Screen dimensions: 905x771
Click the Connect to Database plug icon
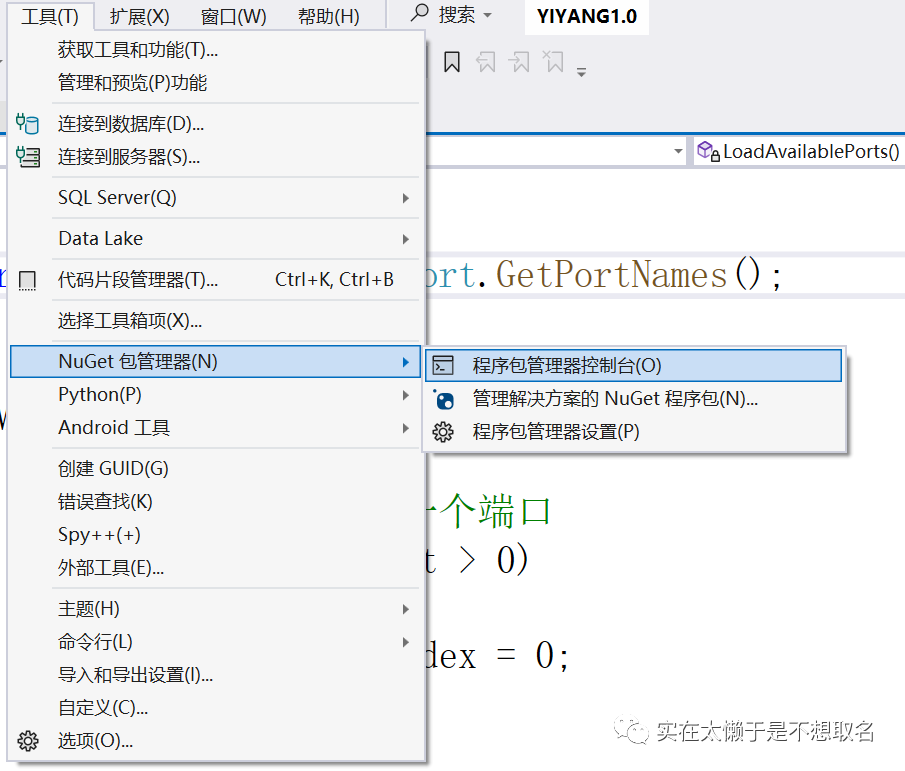tap(28, 124)
